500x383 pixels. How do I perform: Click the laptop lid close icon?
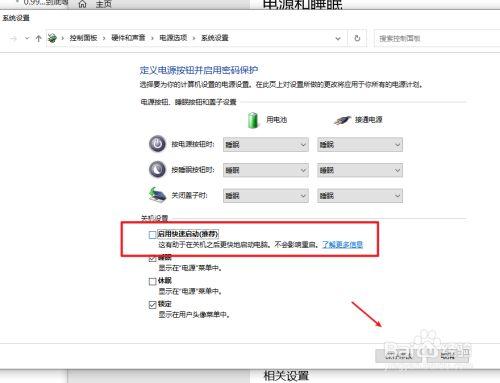(157, 195)
